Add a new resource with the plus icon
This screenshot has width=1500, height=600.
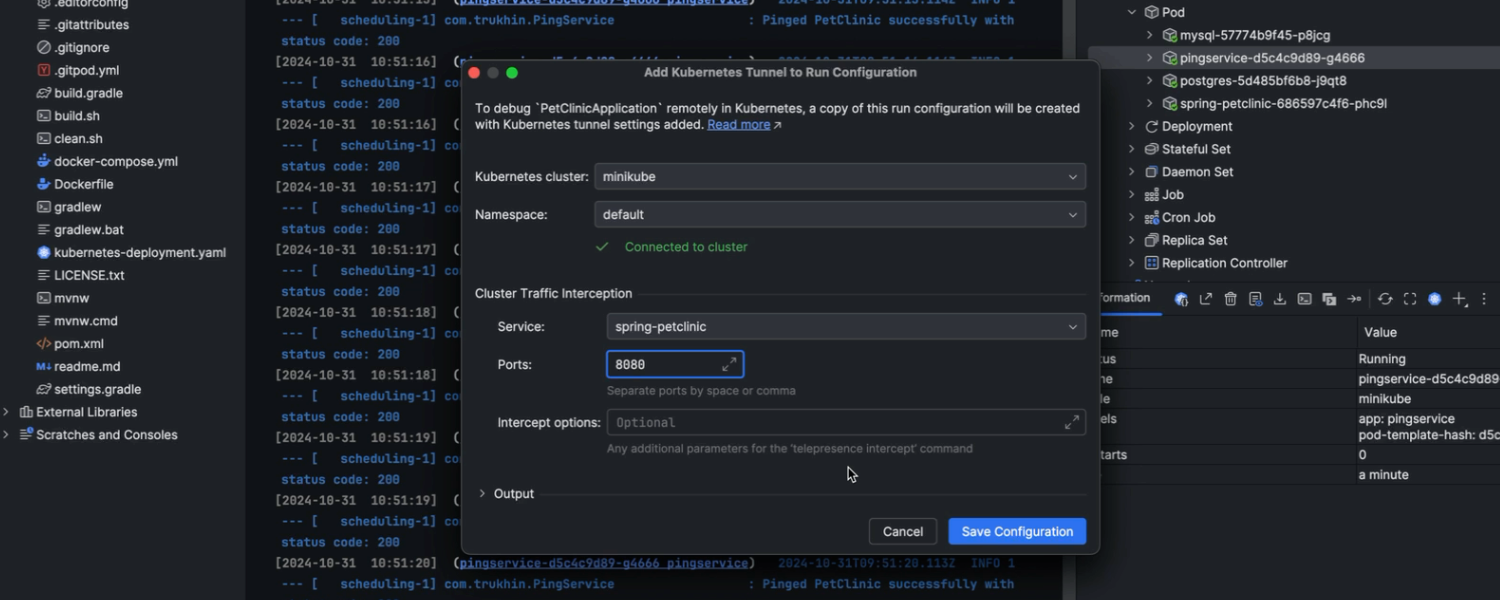pyautogui.click(x=1458, y=299)
